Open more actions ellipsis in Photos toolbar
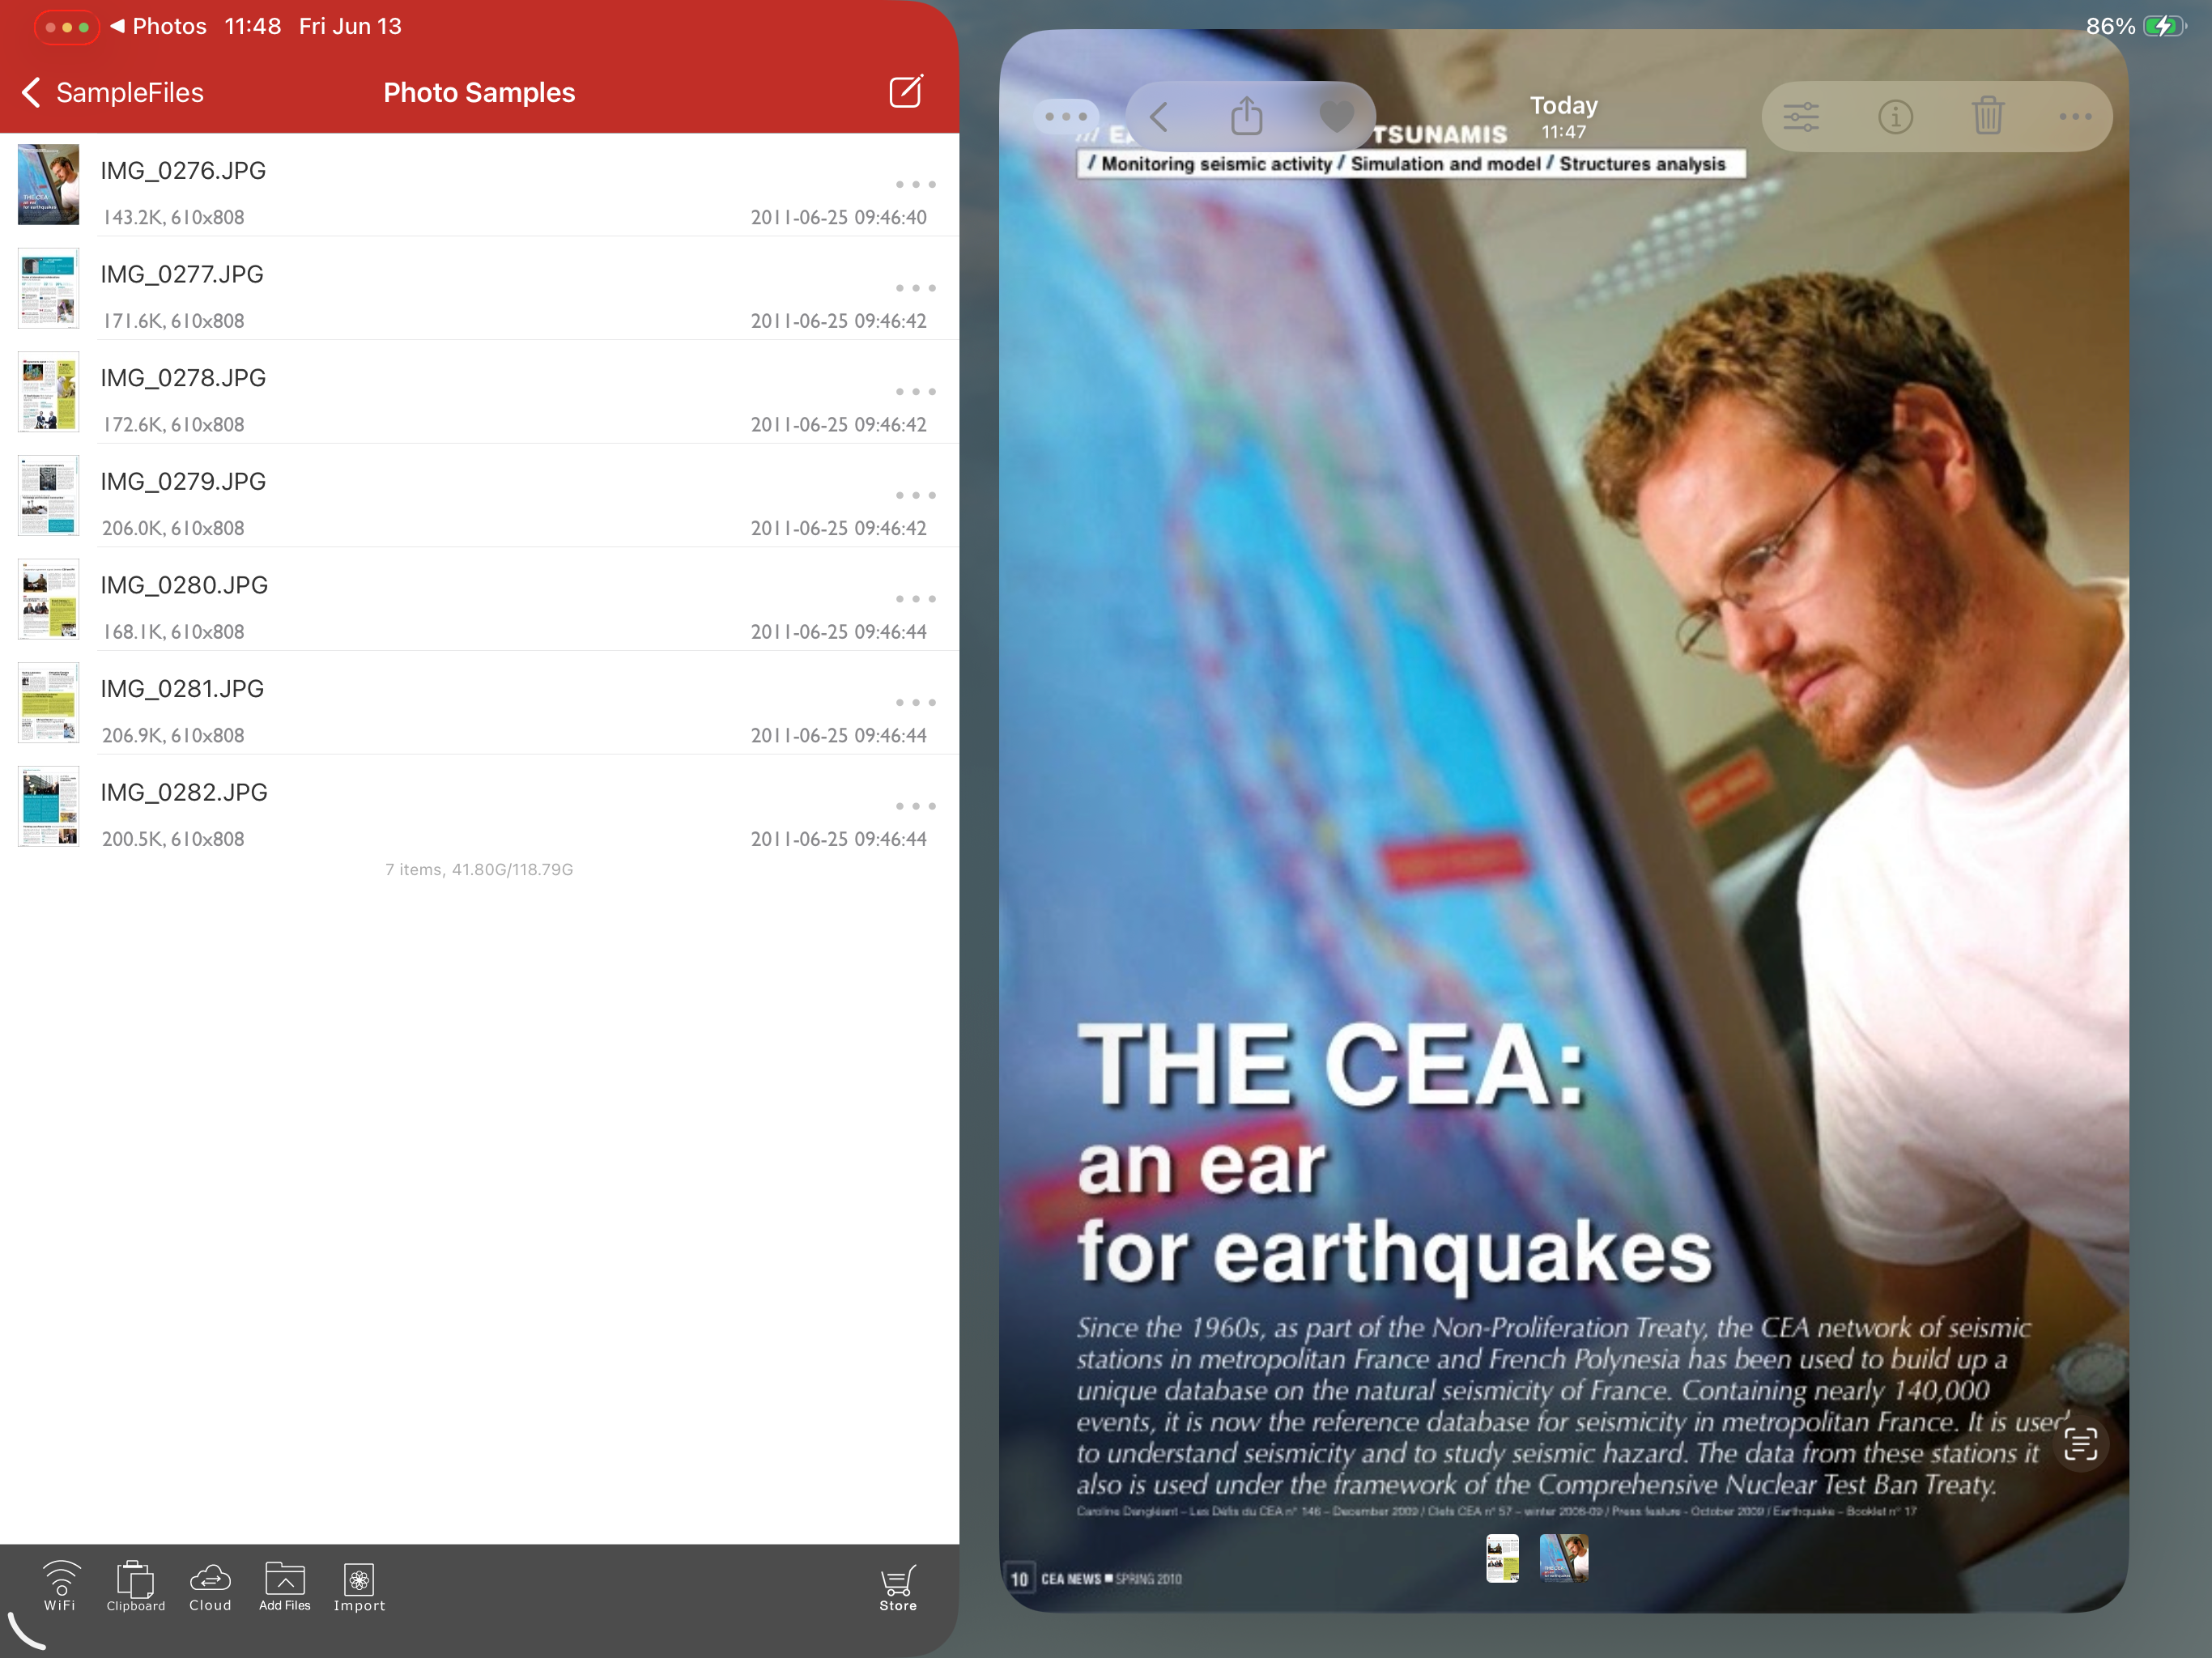2212x1658 pixels. 2075,117
